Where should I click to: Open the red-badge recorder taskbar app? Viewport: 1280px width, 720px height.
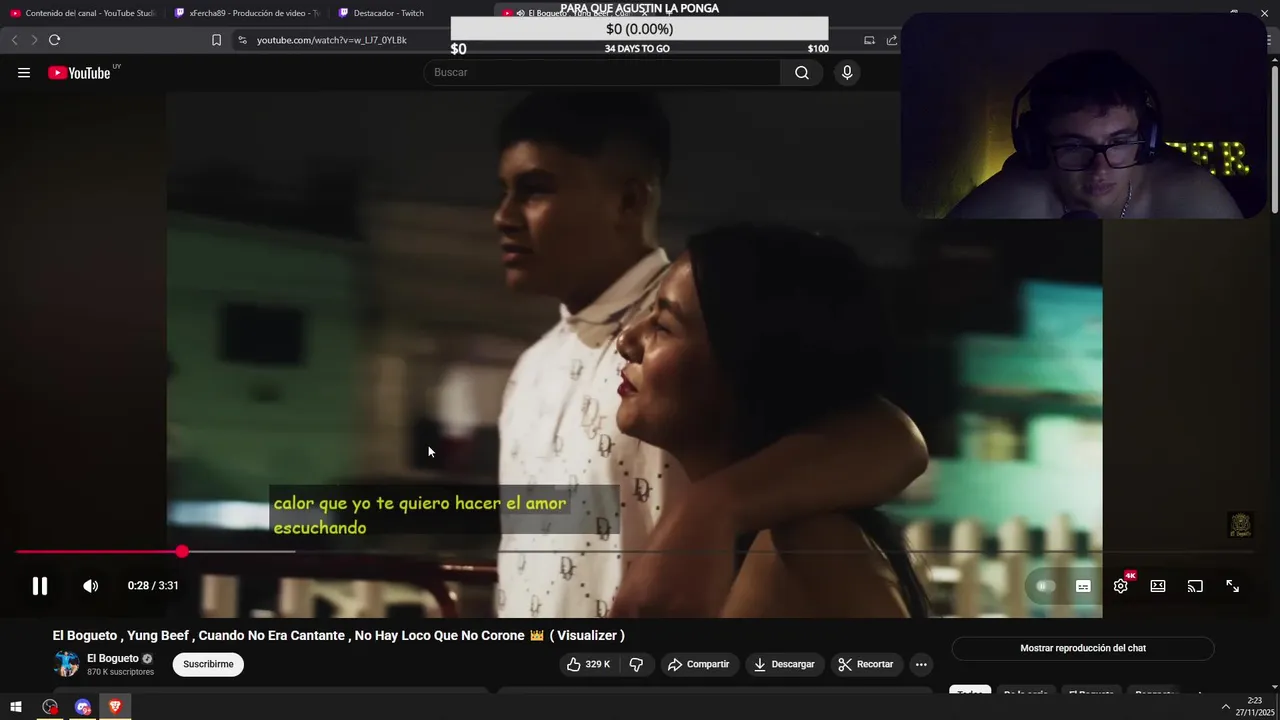coord(50,707)
